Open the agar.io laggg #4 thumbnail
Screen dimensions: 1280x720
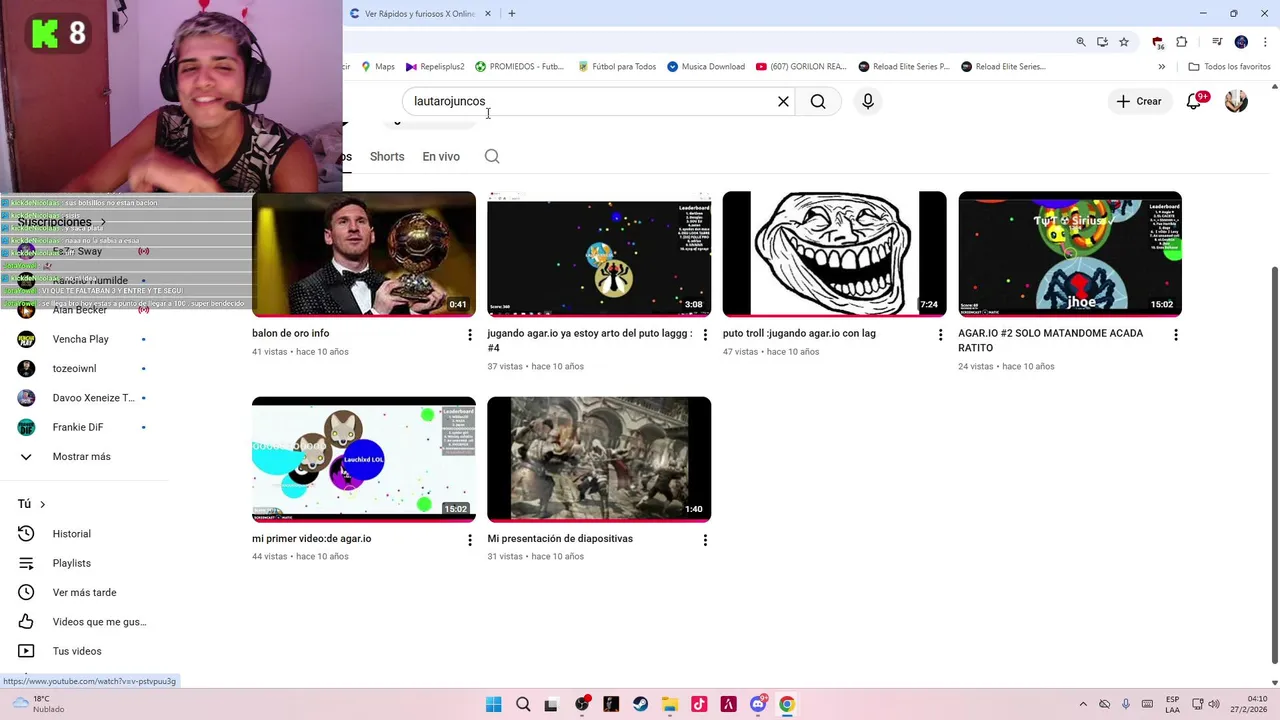pos(599,254)
